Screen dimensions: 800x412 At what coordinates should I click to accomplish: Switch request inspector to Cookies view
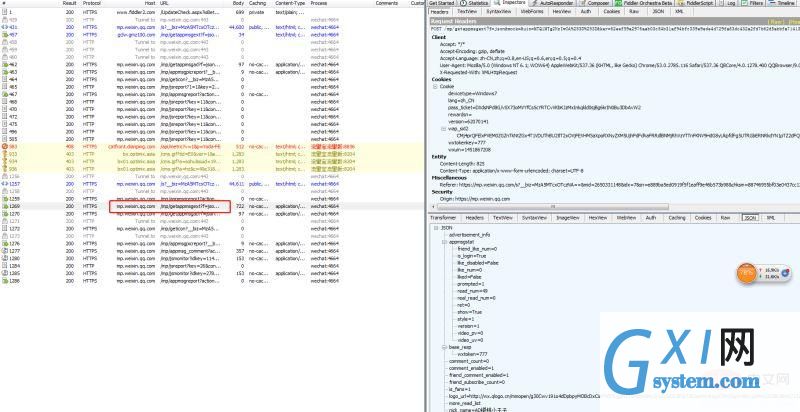point(612,11)
